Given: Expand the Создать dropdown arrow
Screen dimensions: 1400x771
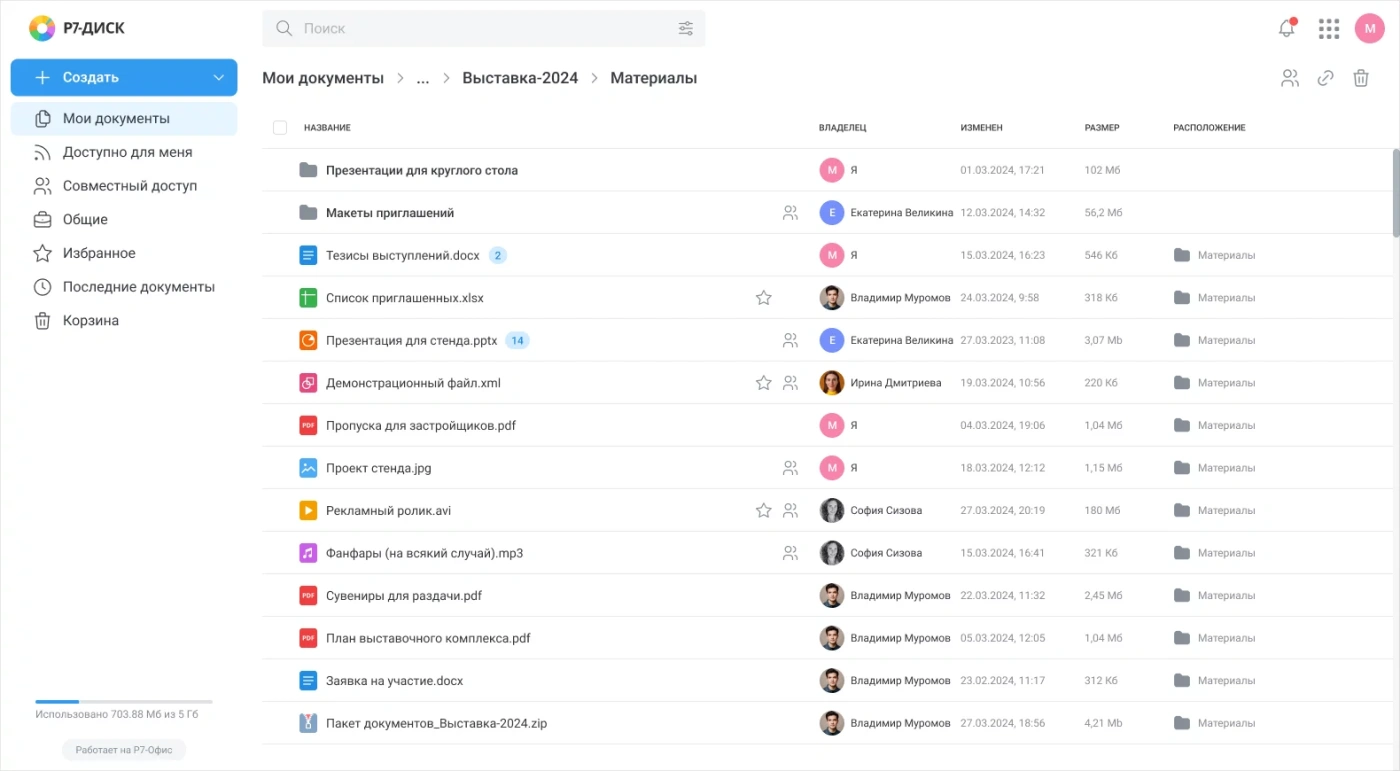Looking at the screenshot, I should click(x=219, y=78).
